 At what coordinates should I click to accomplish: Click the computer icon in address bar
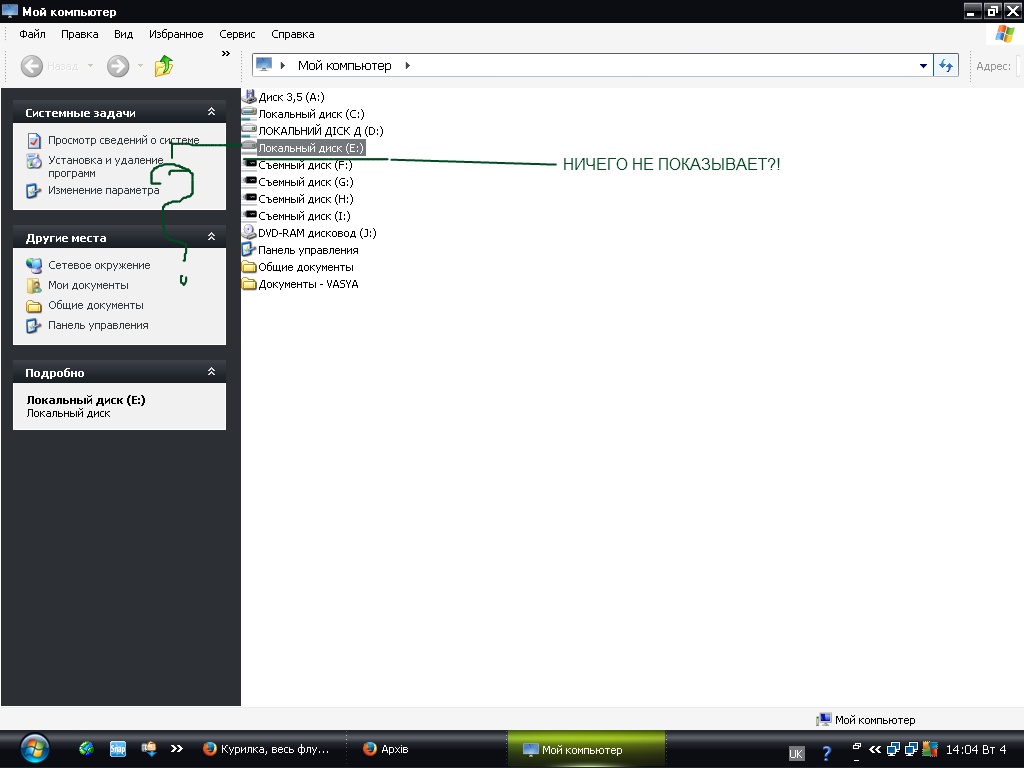click(x=264, y=65)
